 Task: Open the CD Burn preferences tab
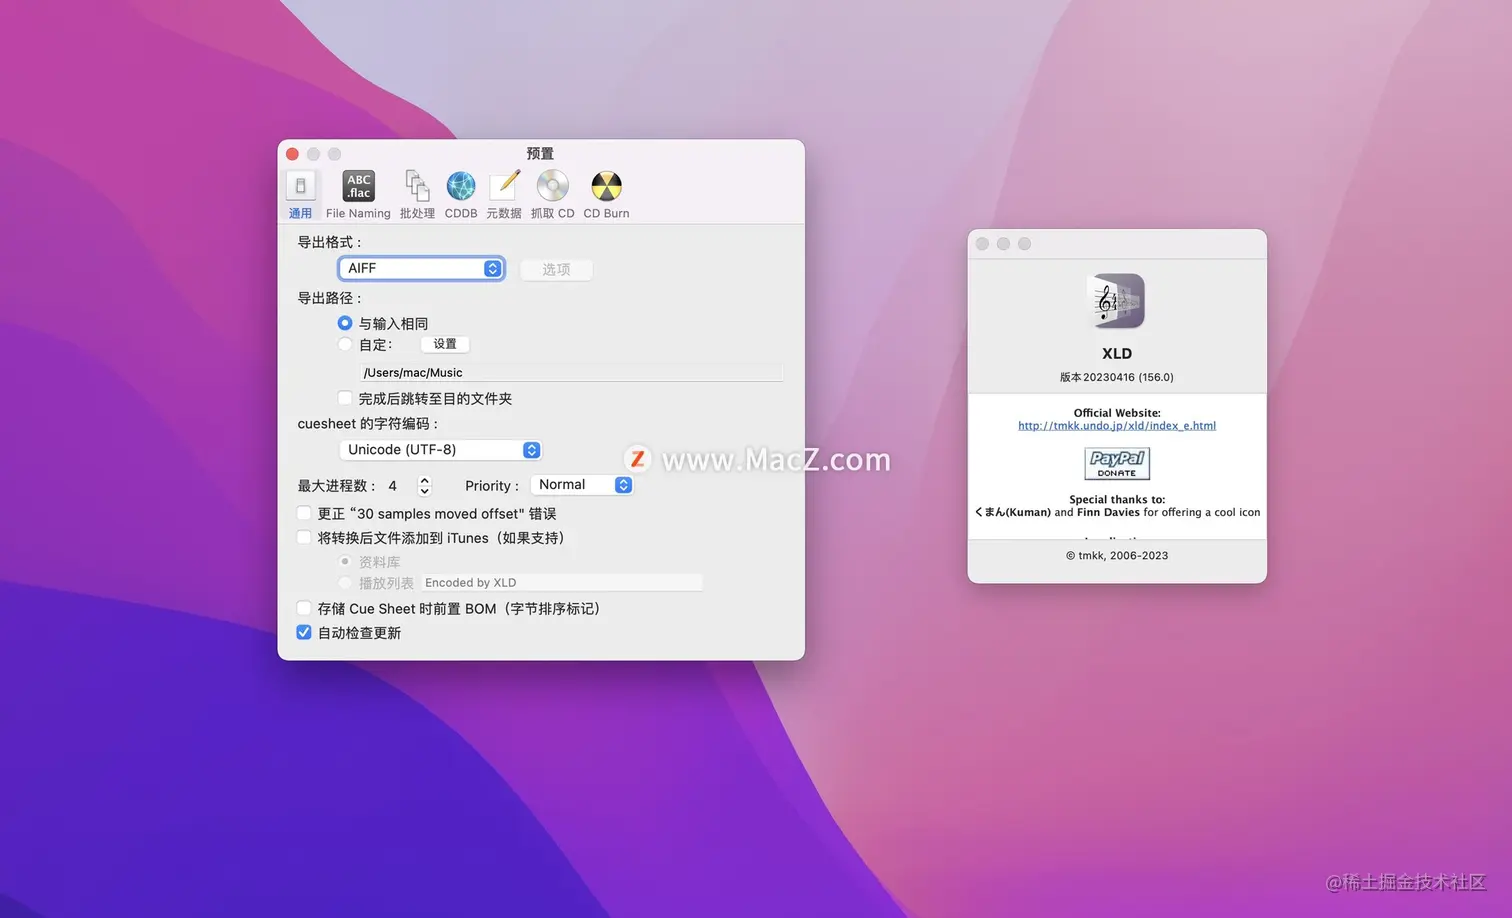[606, 195]
